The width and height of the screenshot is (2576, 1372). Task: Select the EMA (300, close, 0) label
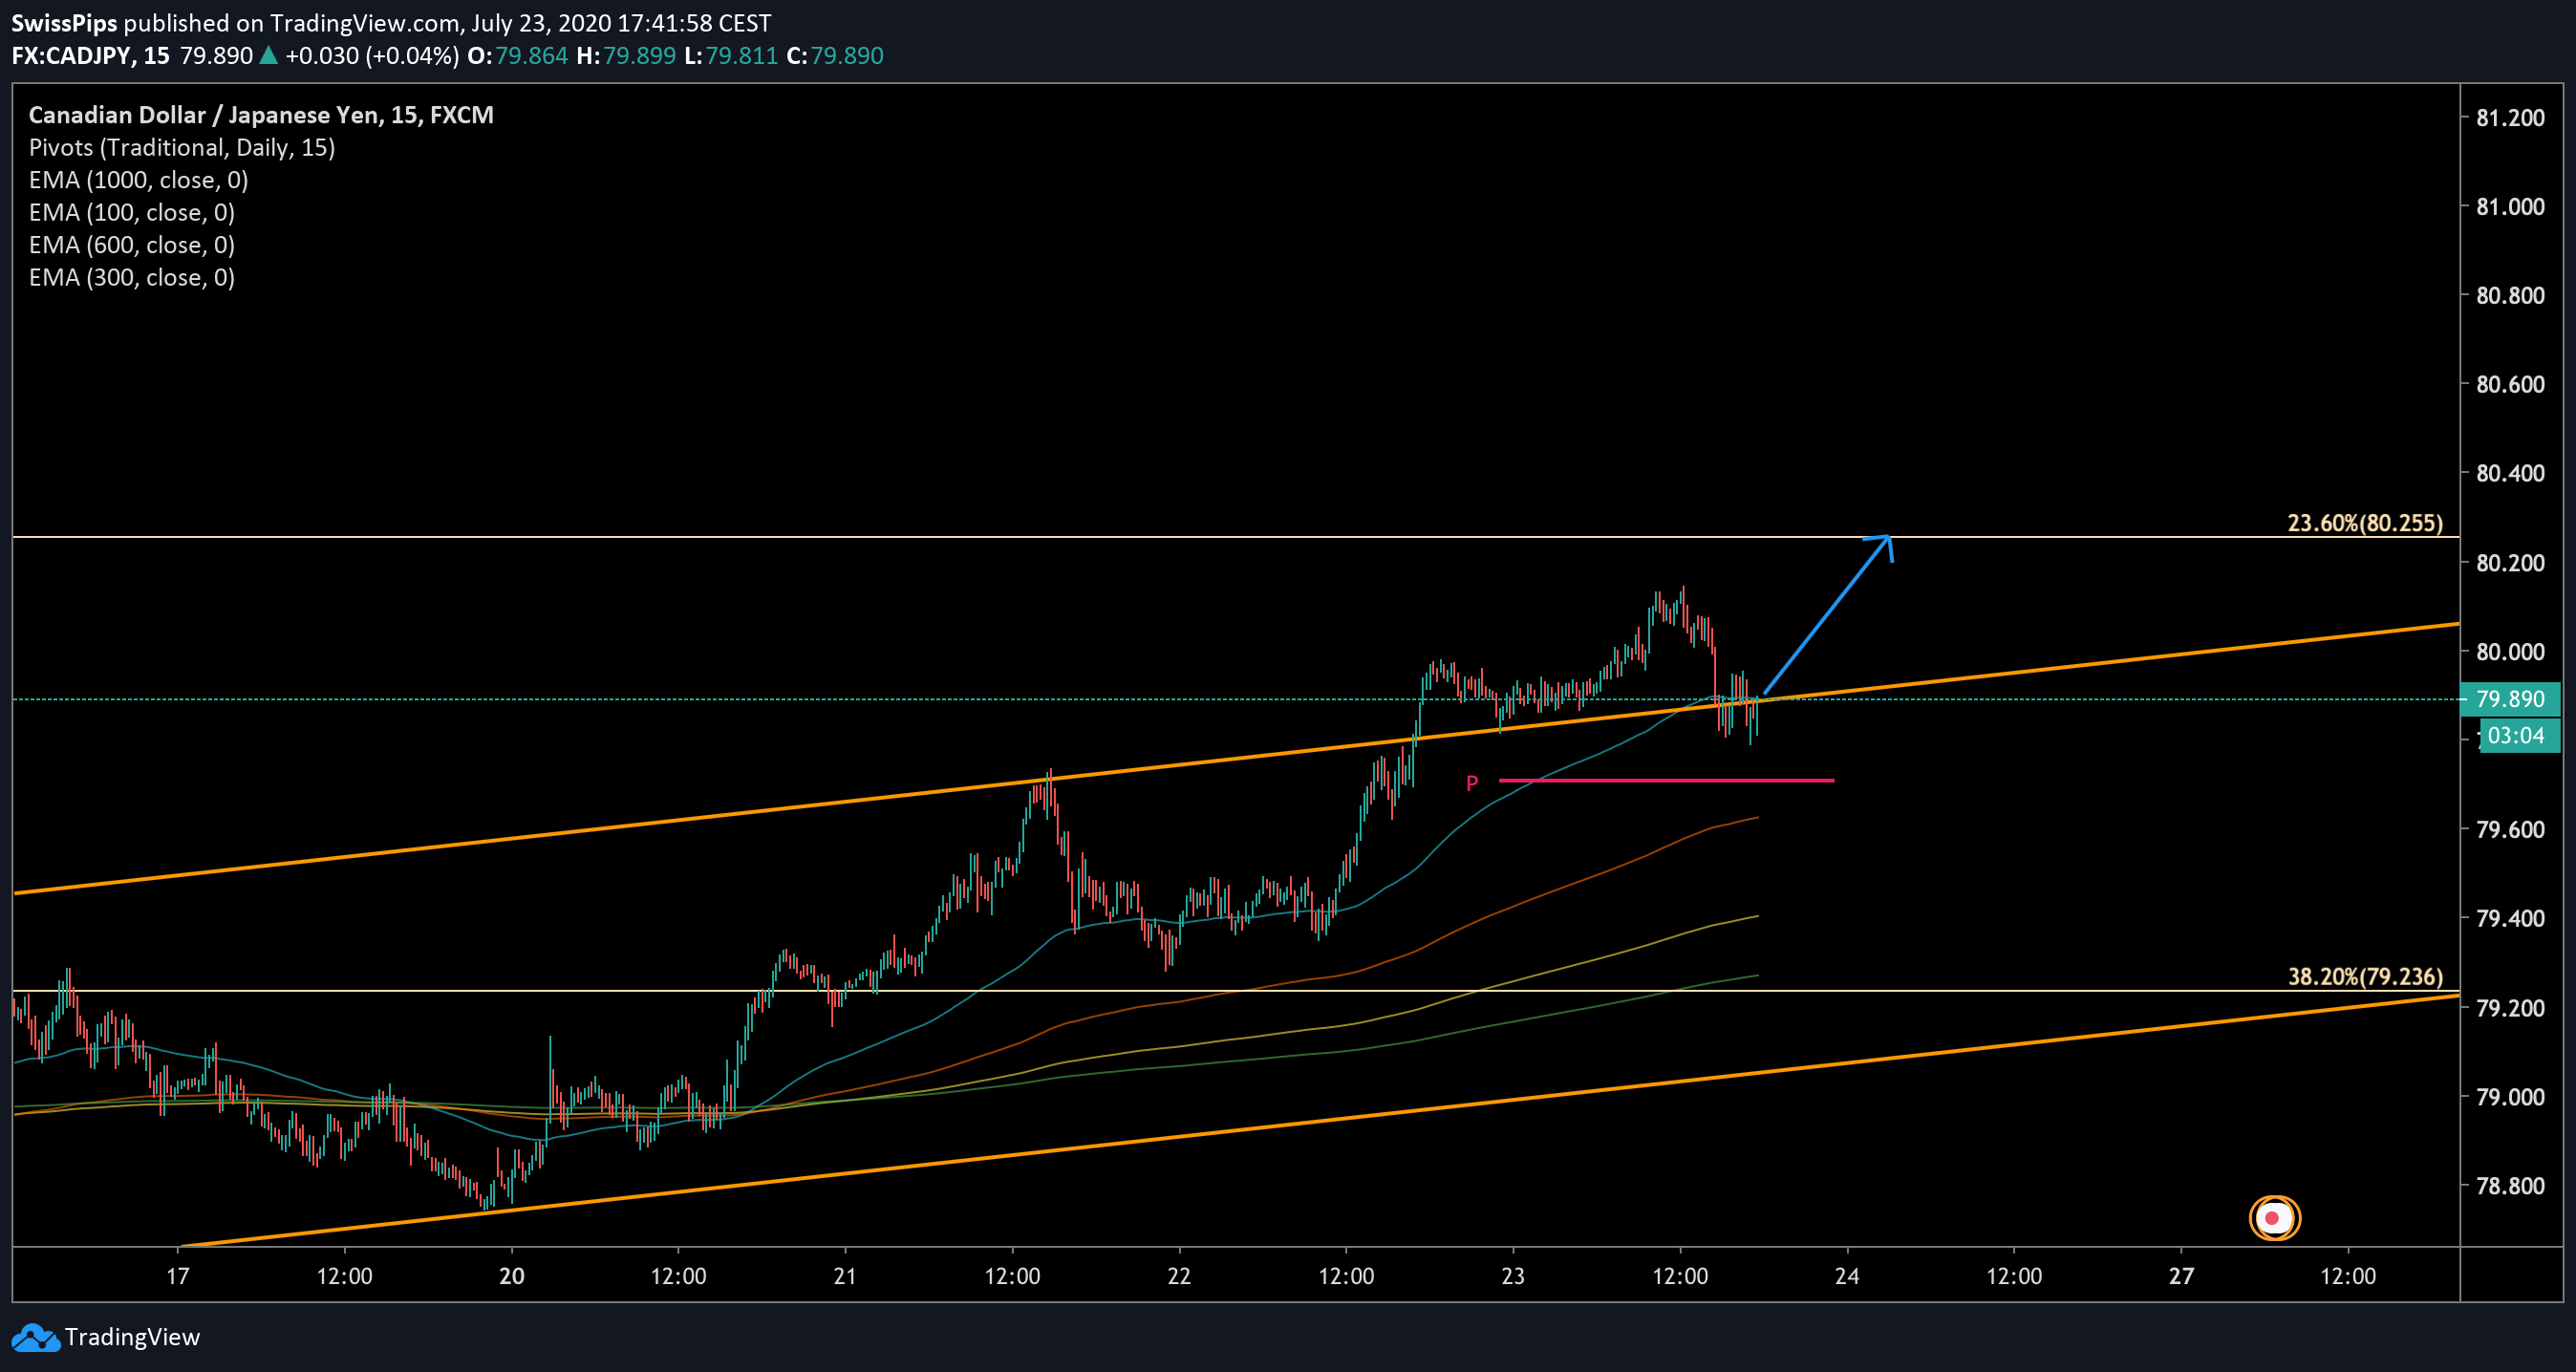132,278
